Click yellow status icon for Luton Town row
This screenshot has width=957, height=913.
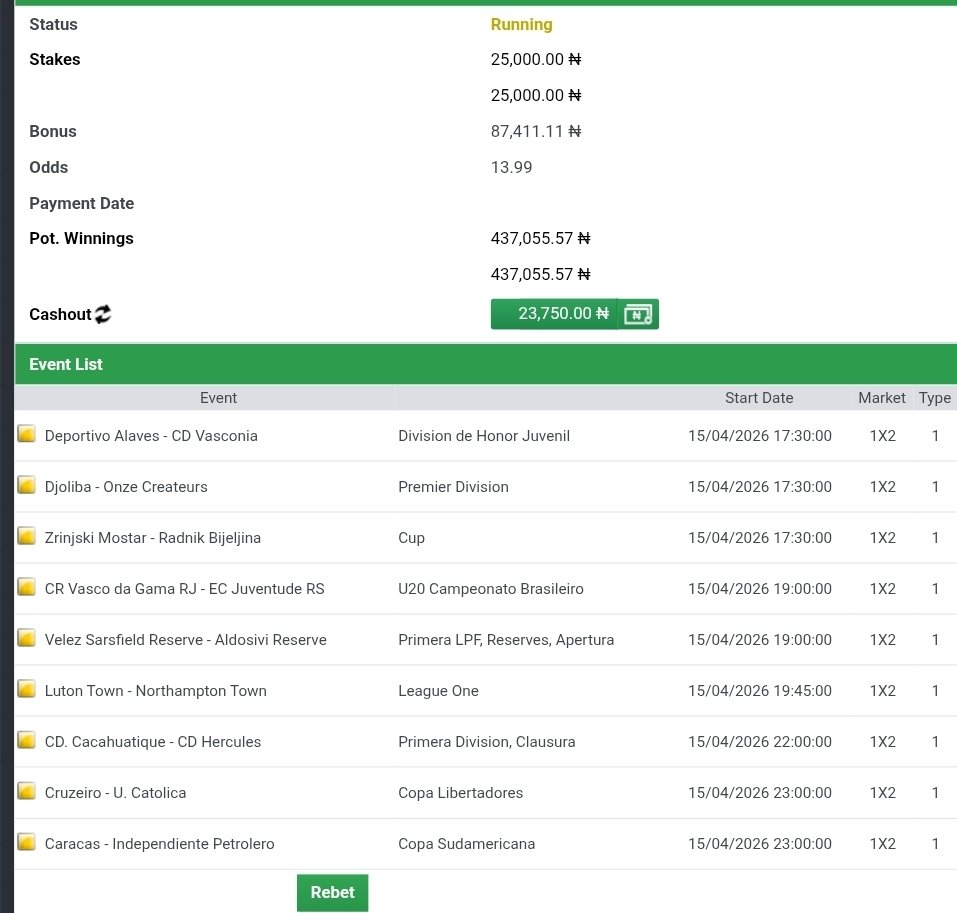click(26, 689)
